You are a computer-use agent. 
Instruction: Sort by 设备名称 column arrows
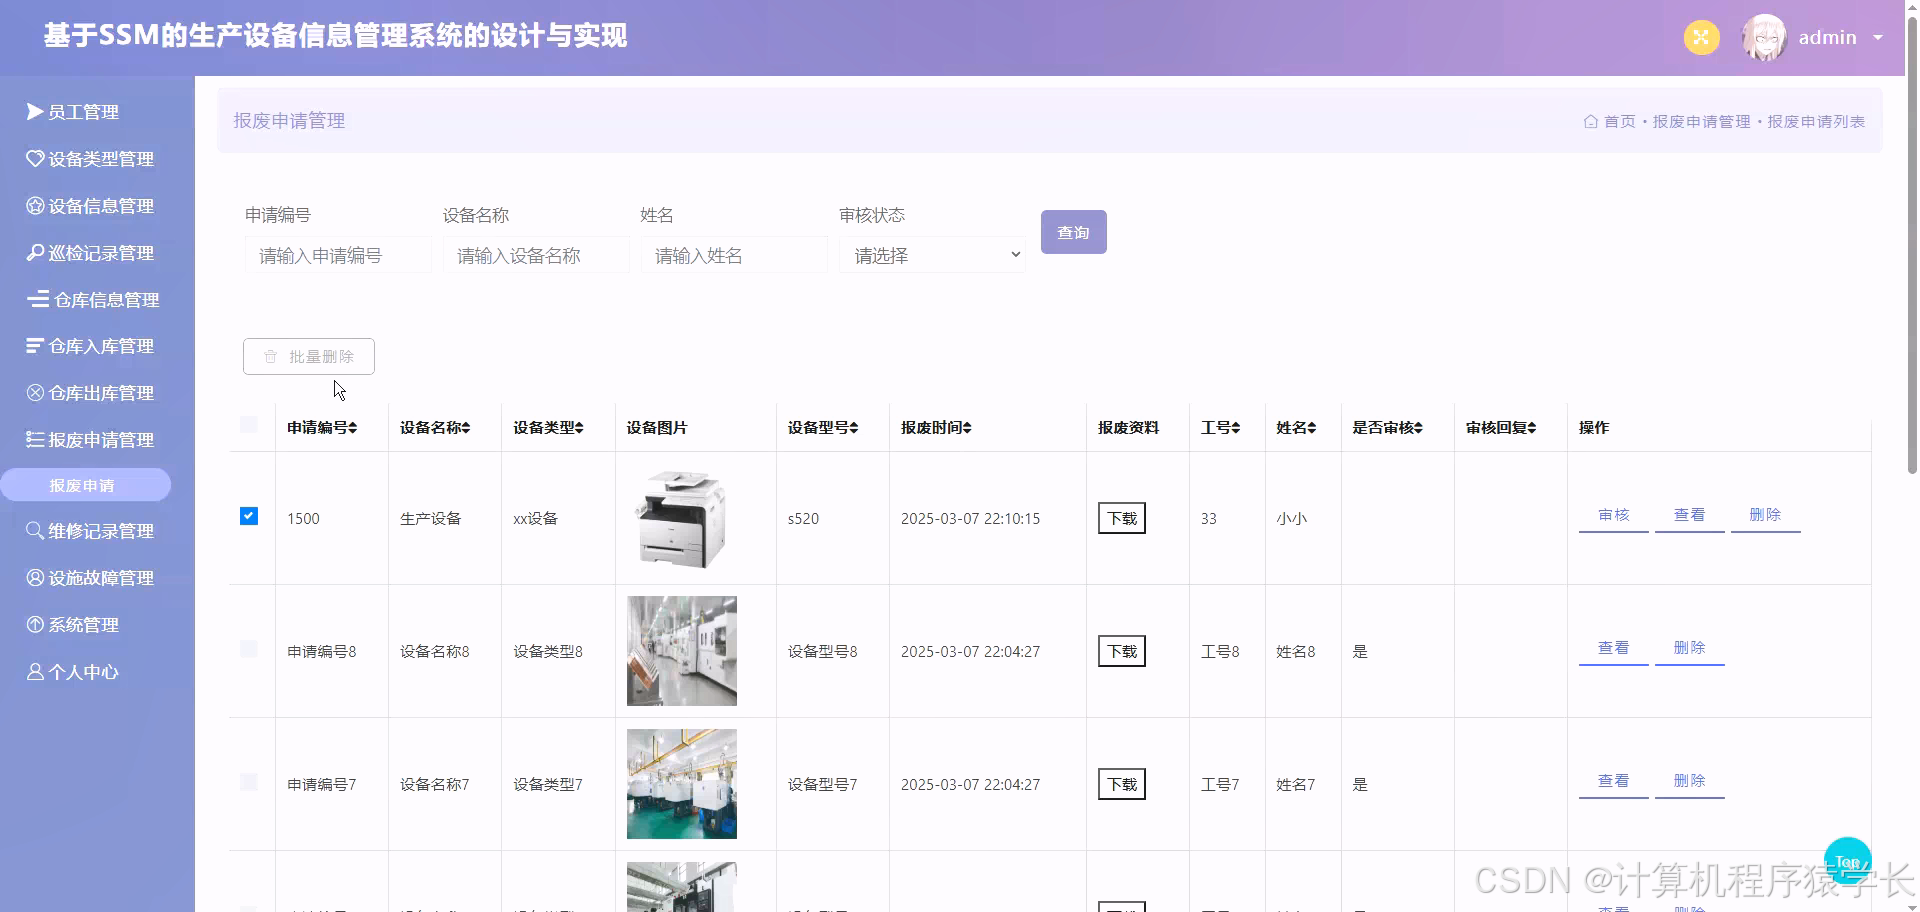point(465,428)
